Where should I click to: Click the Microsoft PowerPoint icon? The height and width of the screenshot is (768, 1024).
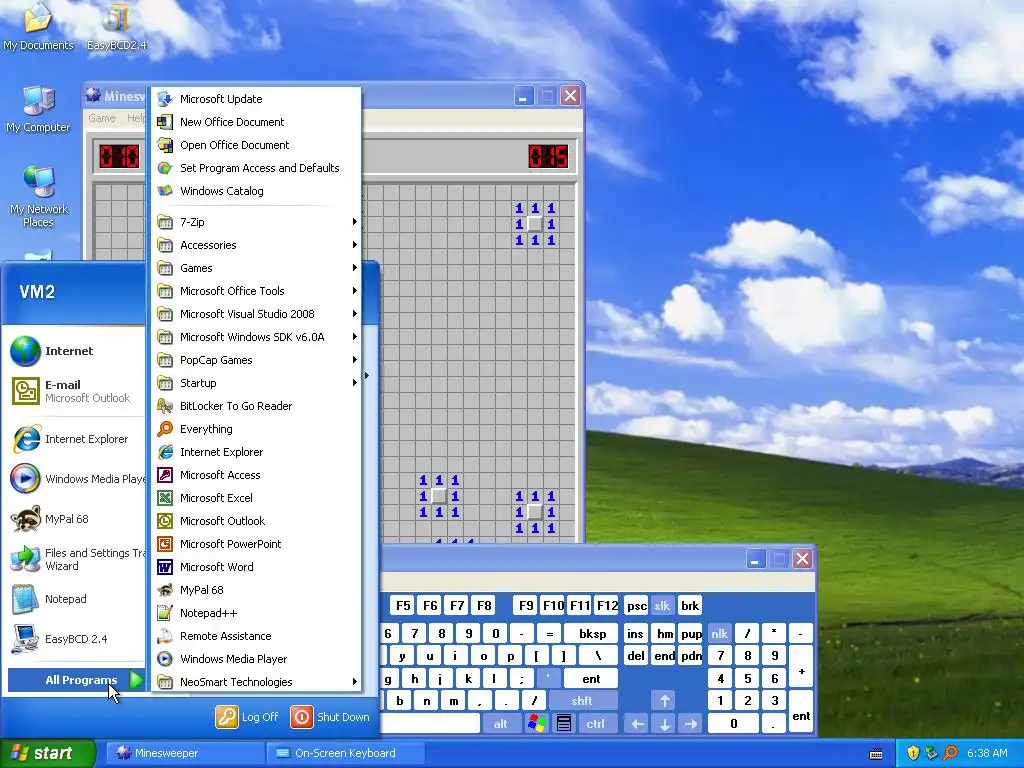[165, 544]
